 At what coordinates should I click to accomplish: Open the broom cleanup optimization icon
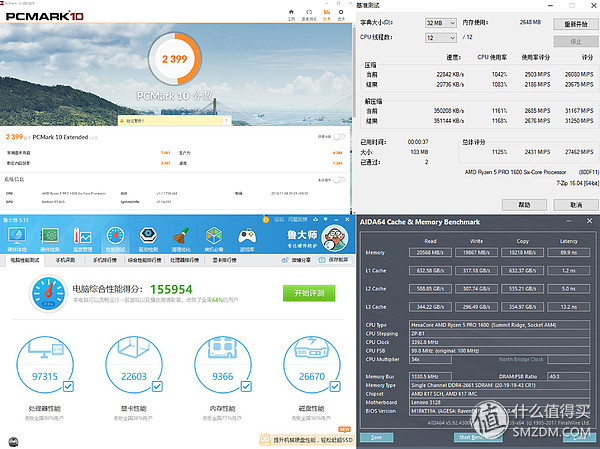(x=181, y=238)
